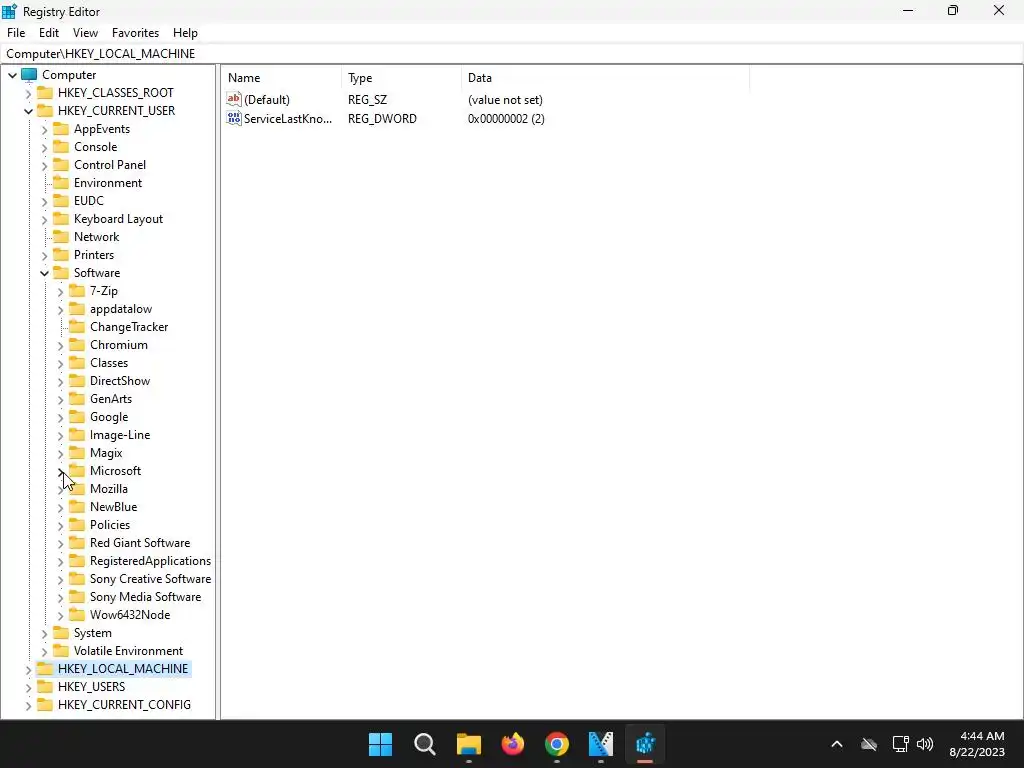This screenshot has height=768, width=1024.
Task: Select the Sony Media Software key label
Action: point(146,597)
